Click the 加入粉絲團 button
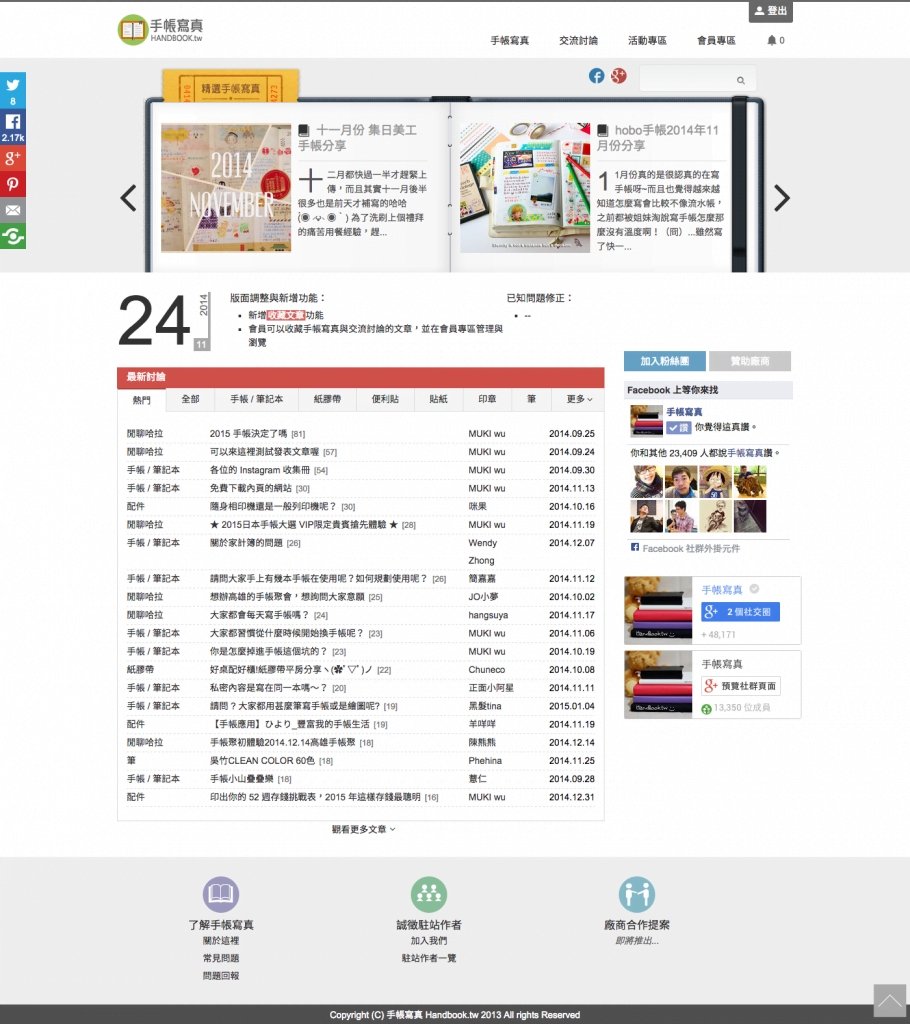This screenshot has width=910, height=1024. [664, 361]
